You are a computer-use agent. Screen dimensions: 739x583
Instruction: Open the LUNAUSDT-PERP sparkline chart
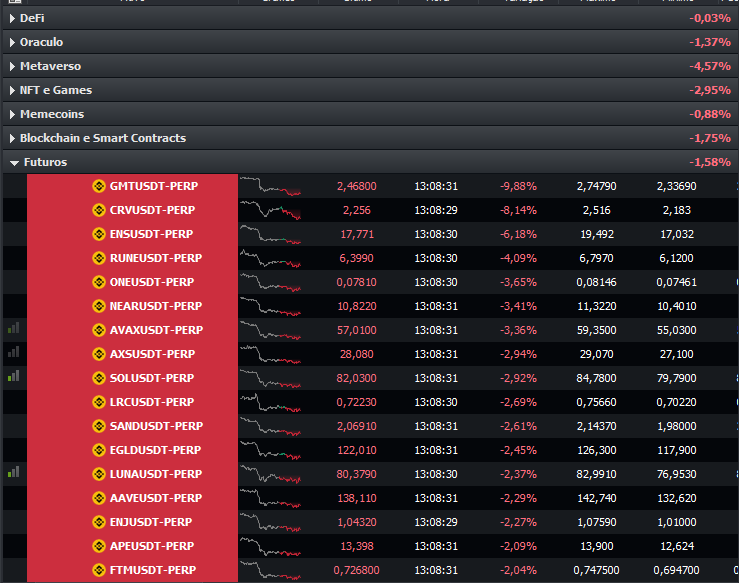point(270,474)
